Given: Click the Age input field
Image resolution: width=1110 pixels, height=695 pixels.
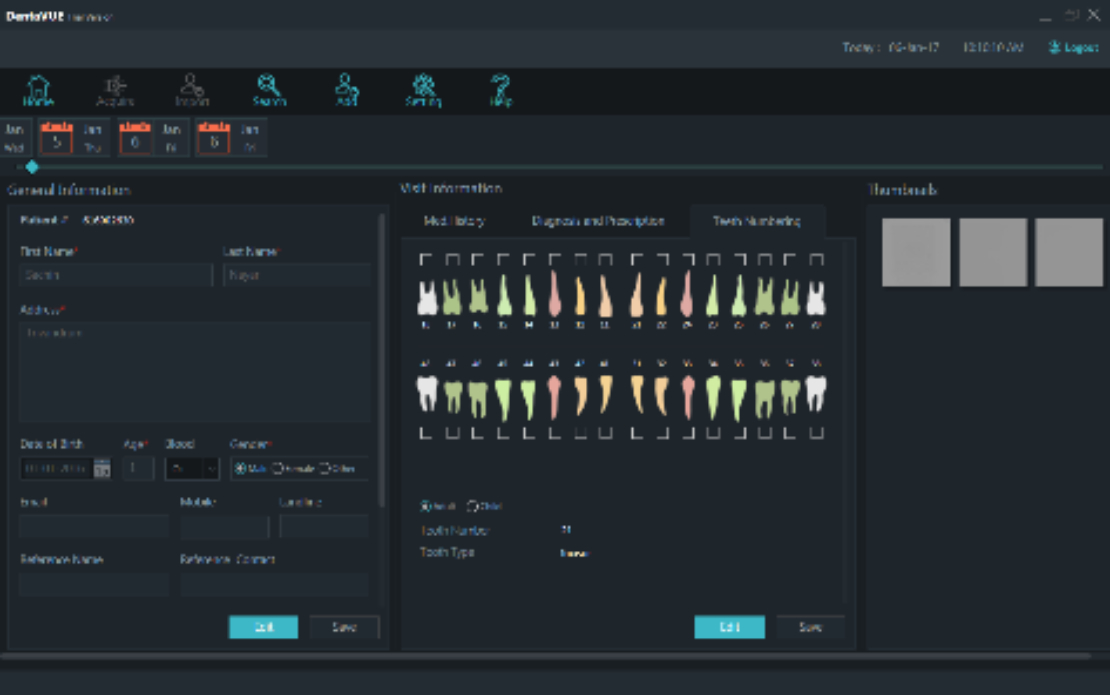Looking at the screenshot, I should tap(138, 469).
